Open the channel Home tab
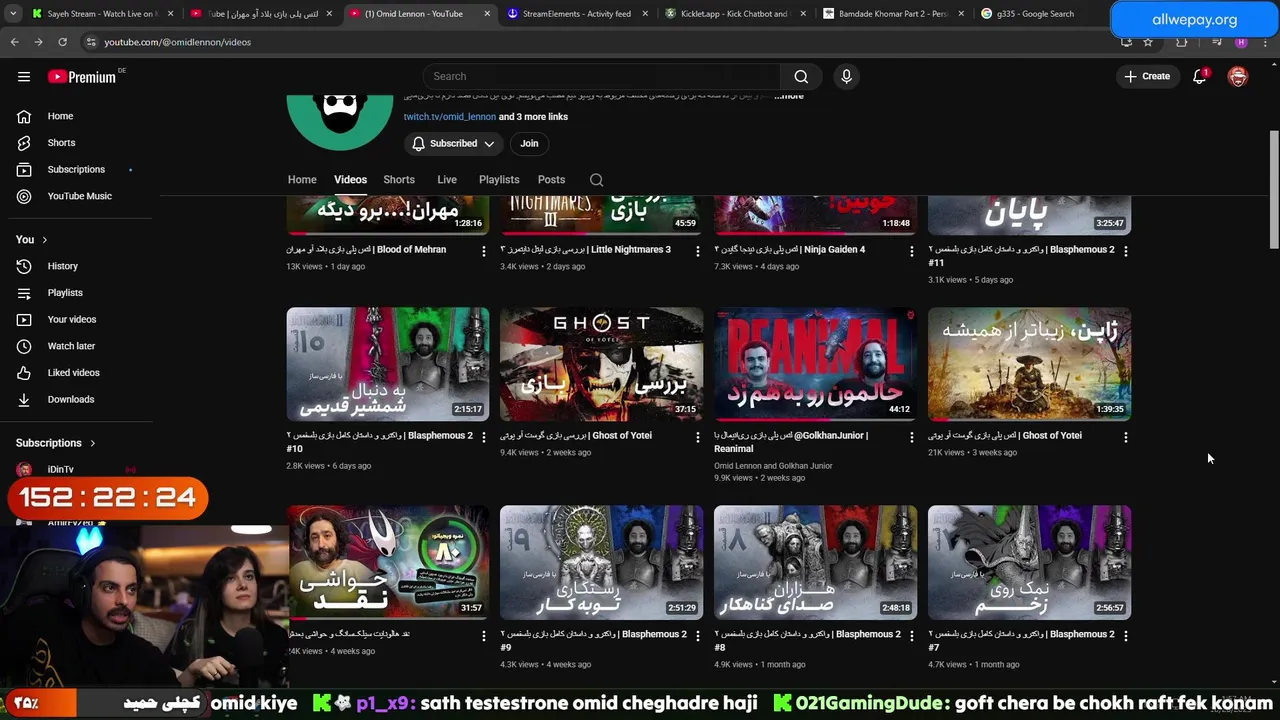The width and height of the screenshot is (1280, 720). point(302,180)
